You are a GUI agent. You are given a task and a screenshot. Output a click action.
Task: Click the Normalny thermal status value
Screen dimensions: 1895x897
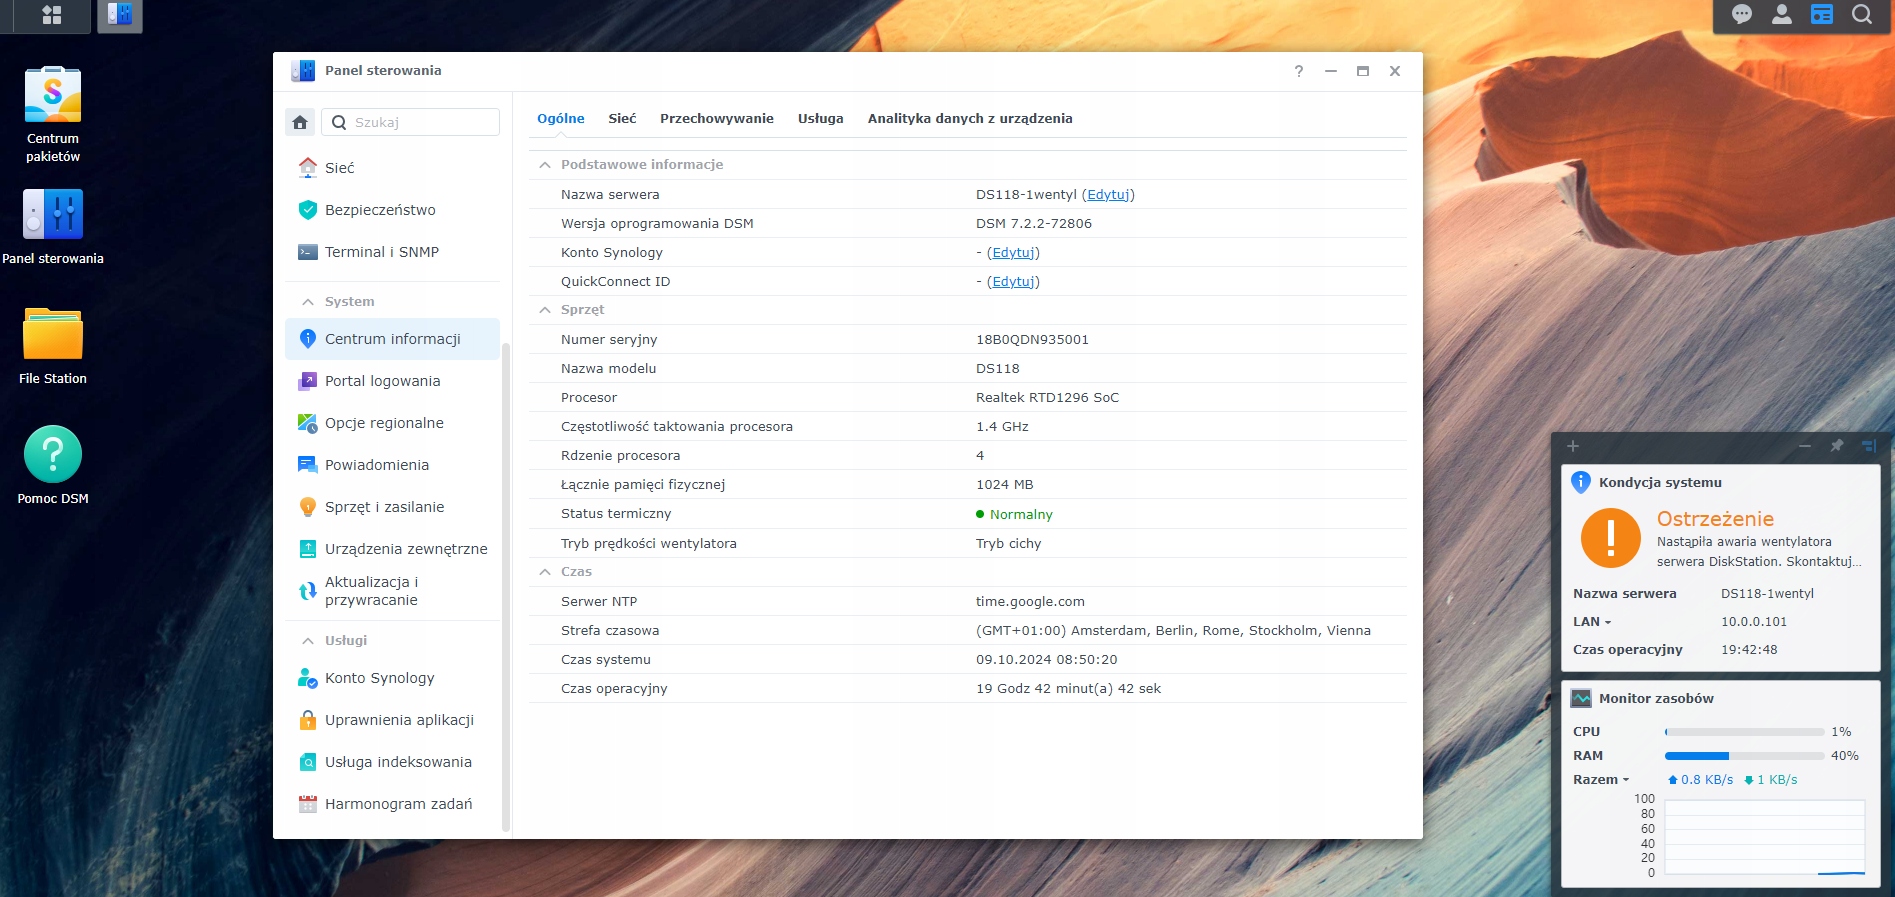pyautogui.click(x=1021, y=515)
